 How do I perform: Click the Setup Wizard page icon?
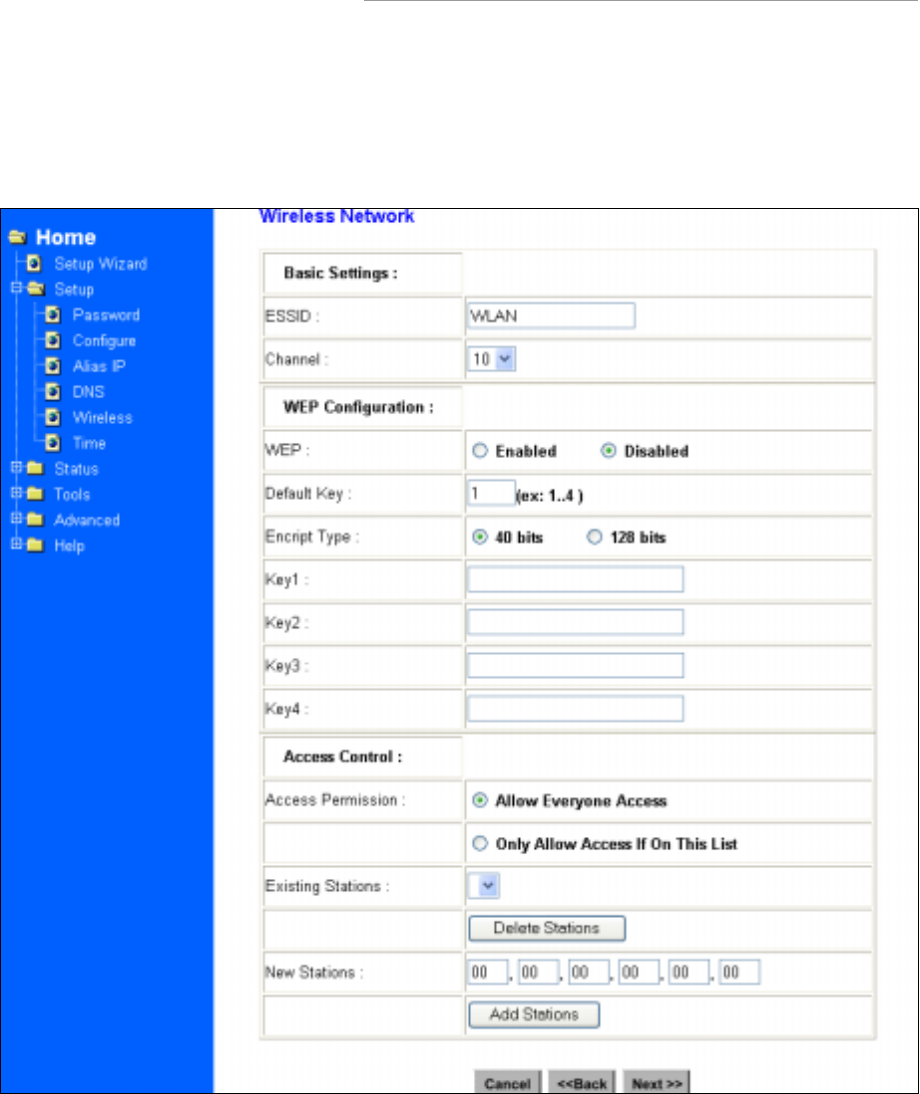tap(33, 264)
